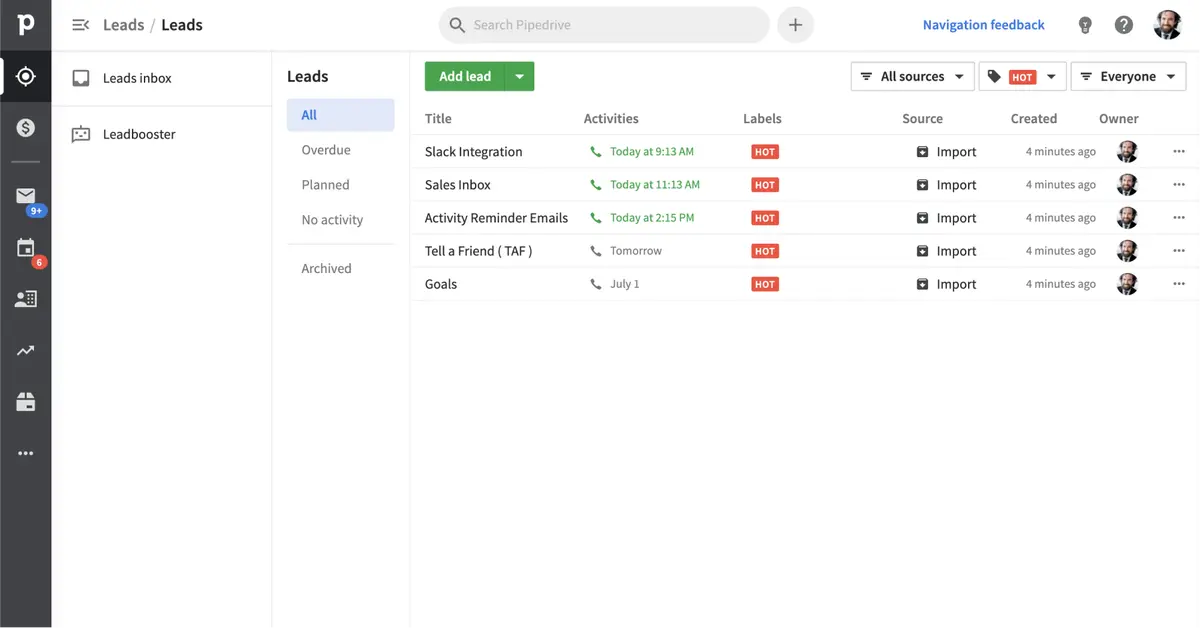The width and height of the screenshot is (1200, 628).
Task: Click phone icon for Activity Reminder Emails
Action: click(596, 218)
